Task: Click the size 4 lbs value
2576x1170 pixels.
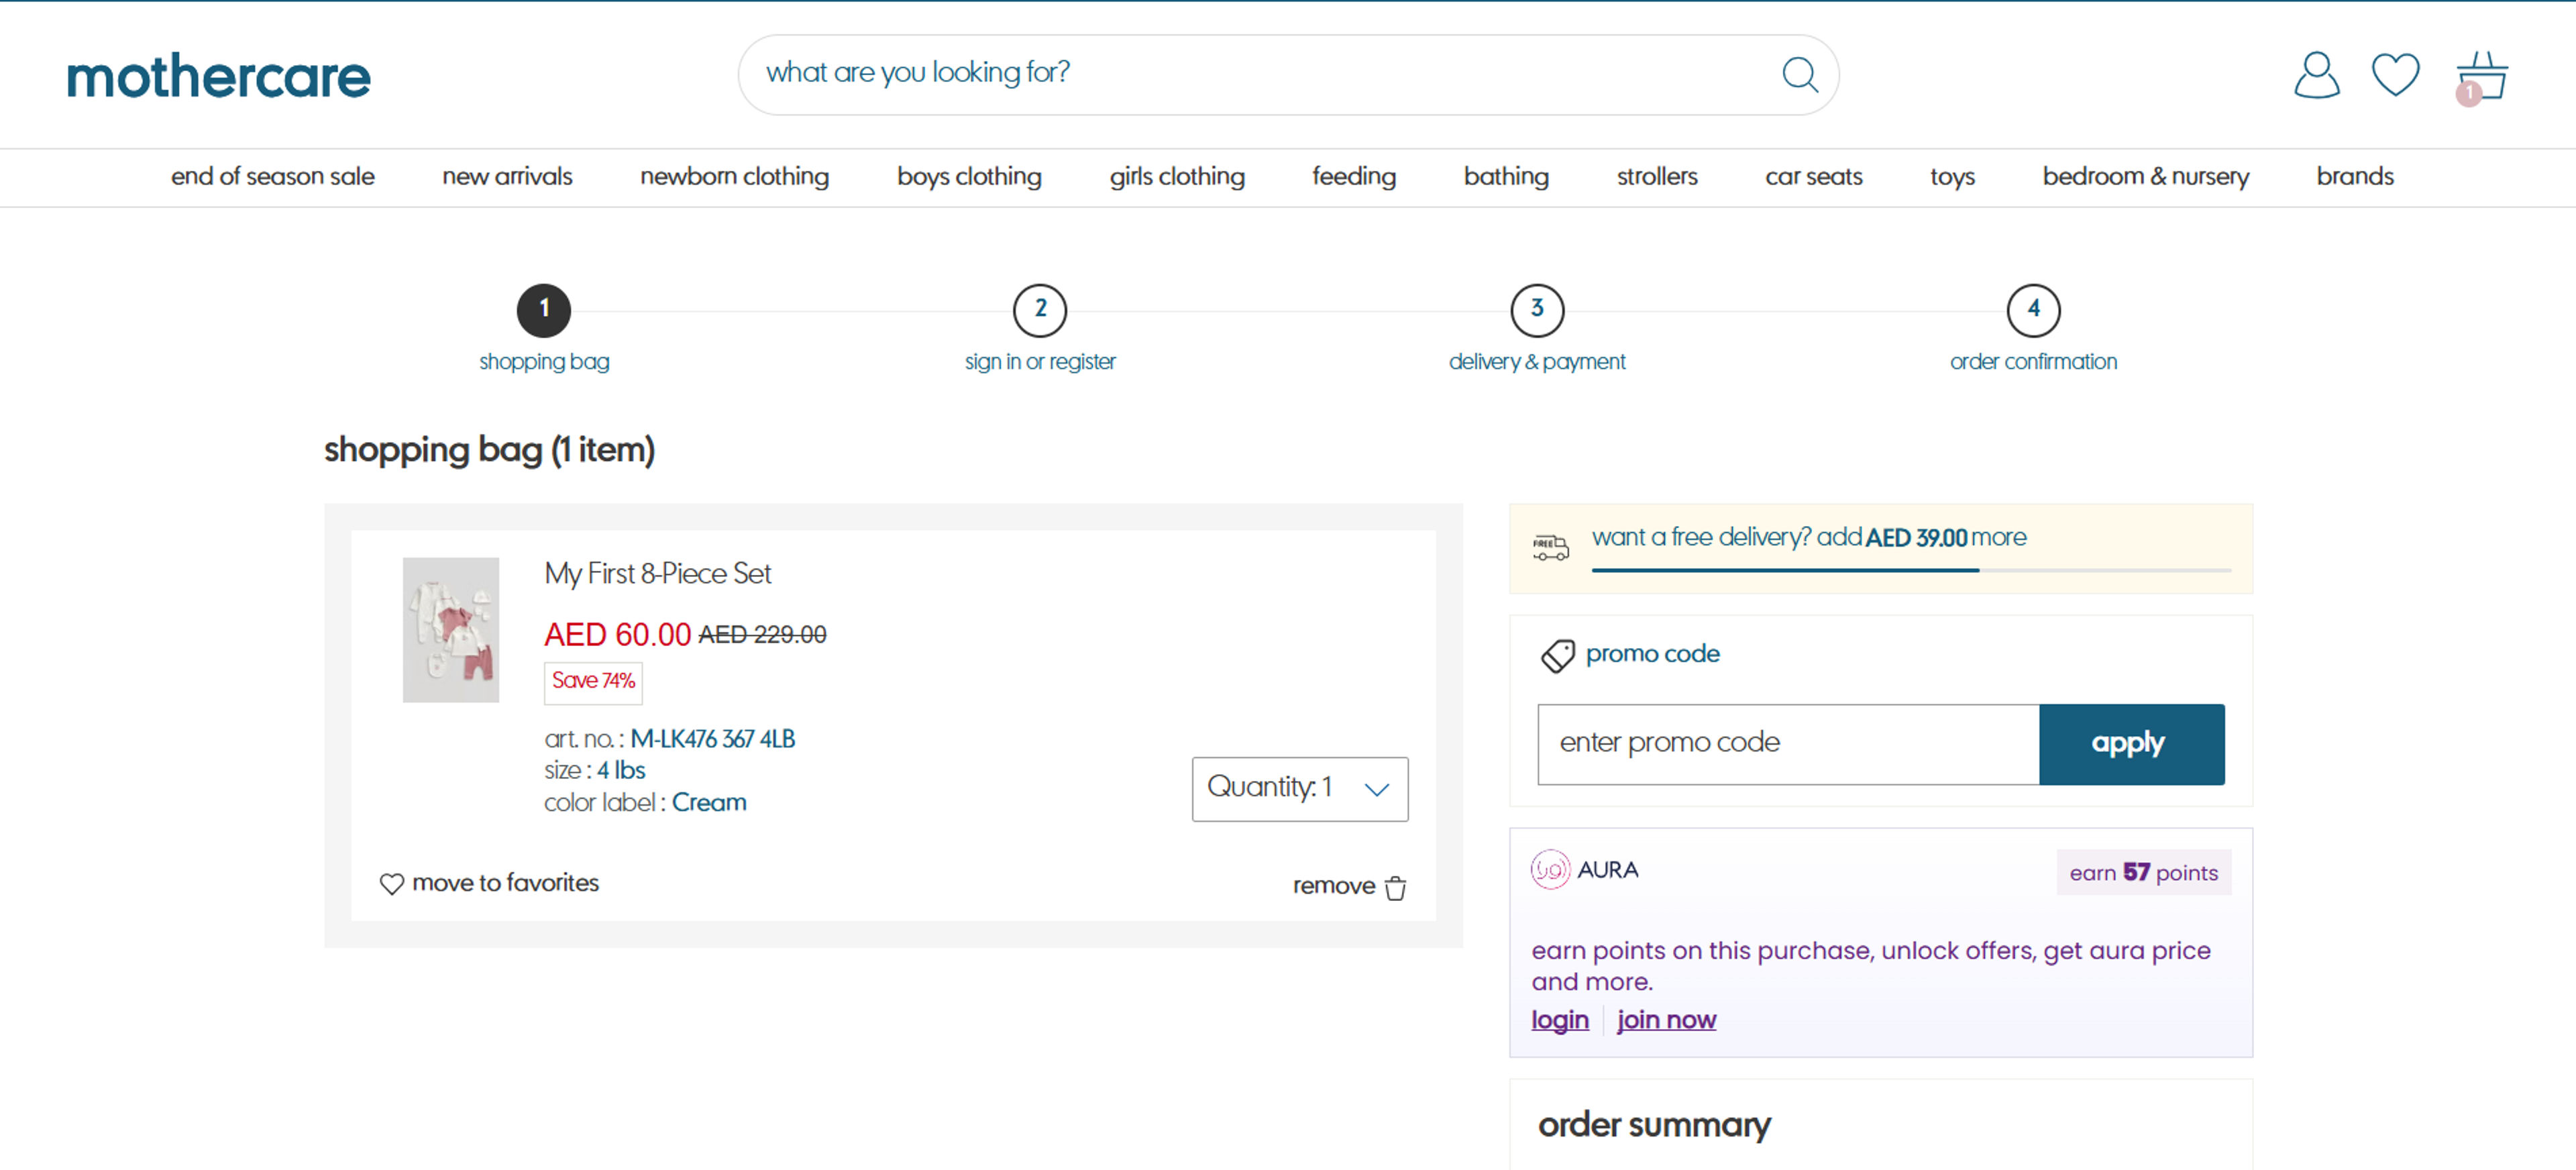Action: [621, 770]
